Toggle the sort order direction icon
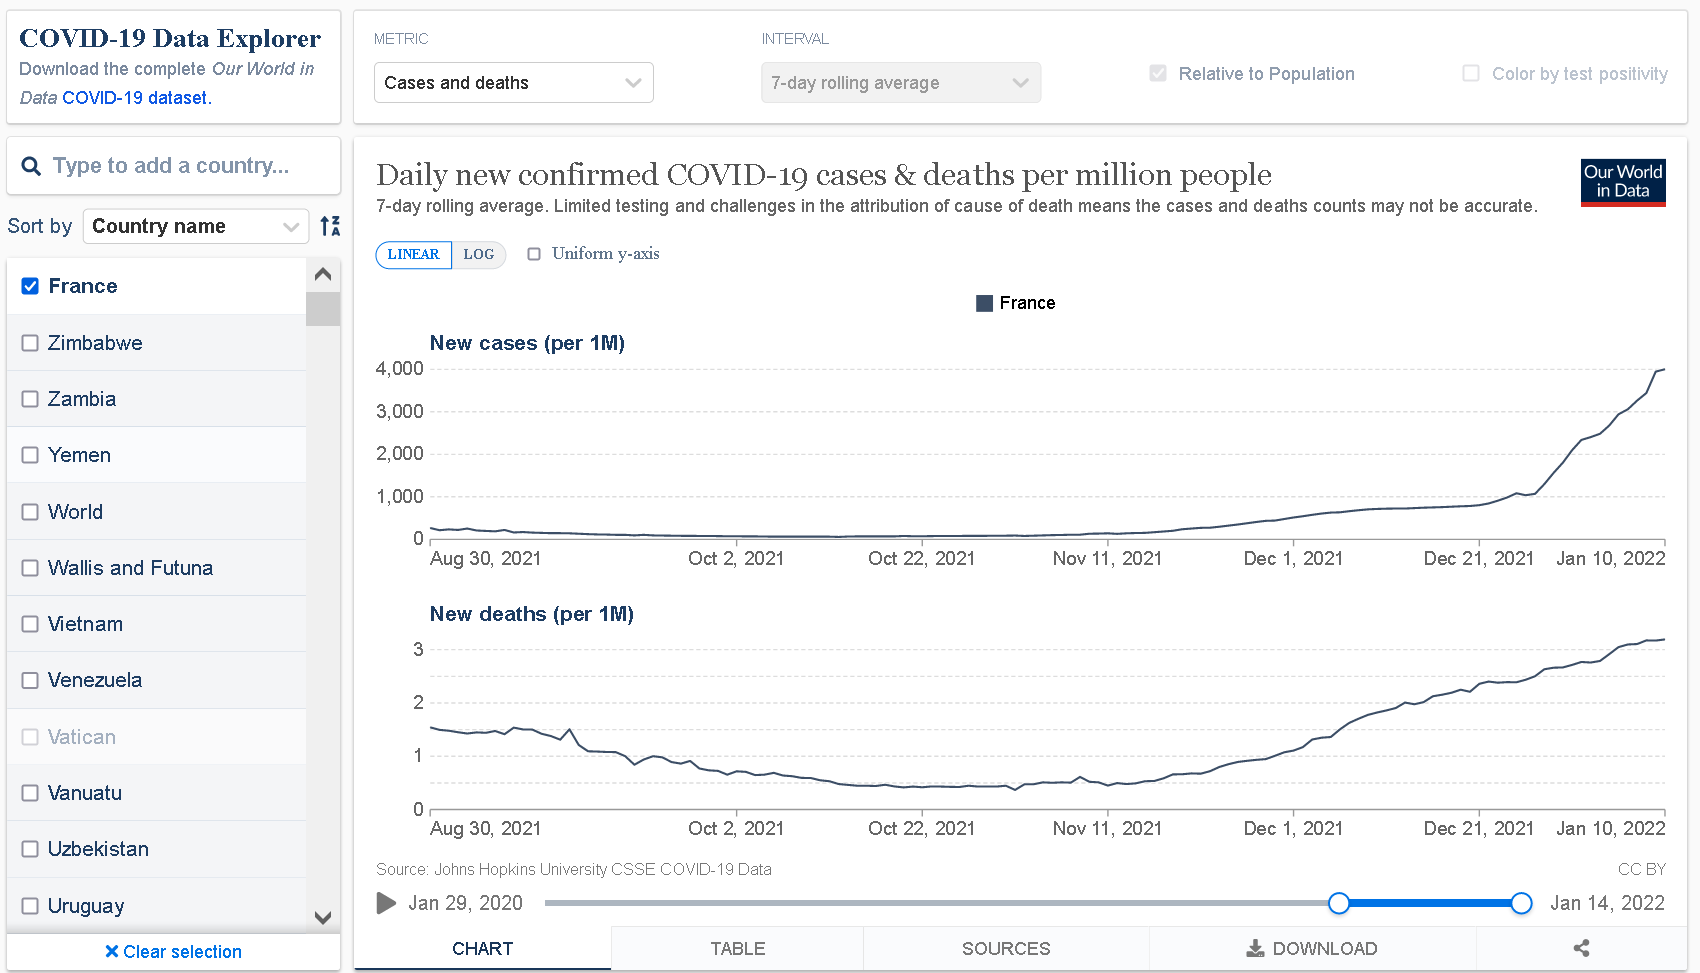The image size is (1700, 973). point(330,226)
